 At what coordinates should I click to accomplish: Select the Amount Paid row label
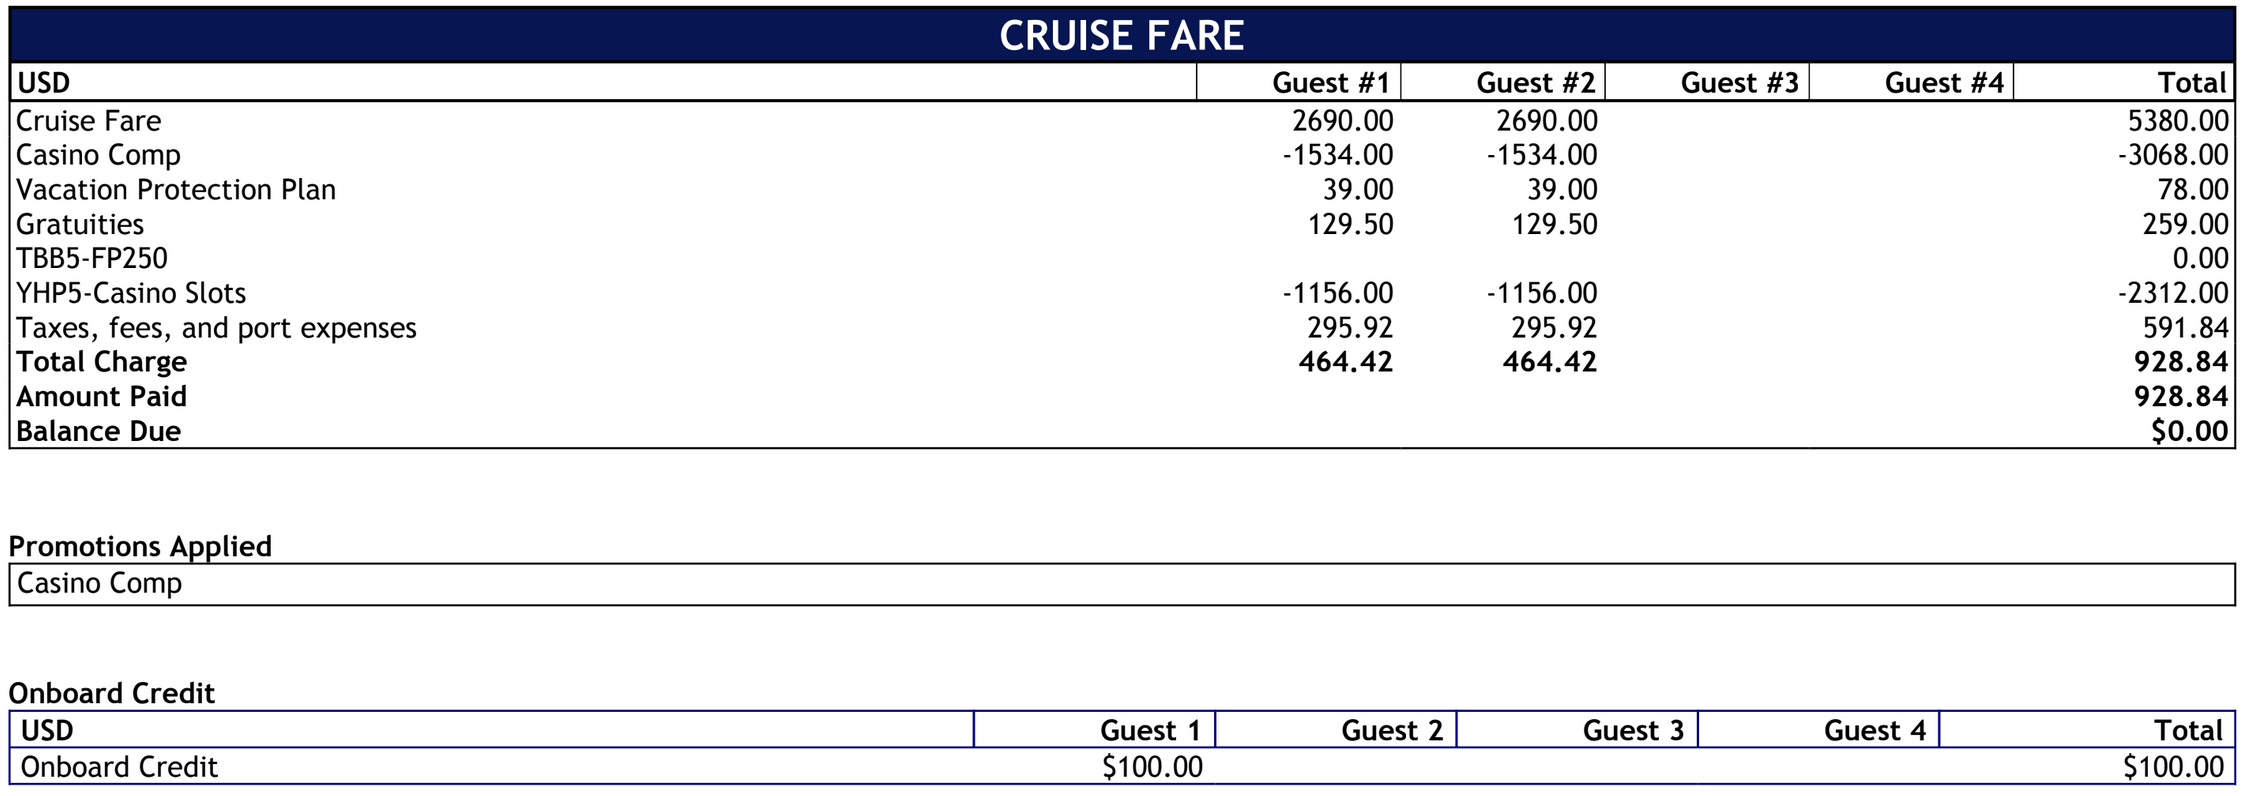point(102,397)
